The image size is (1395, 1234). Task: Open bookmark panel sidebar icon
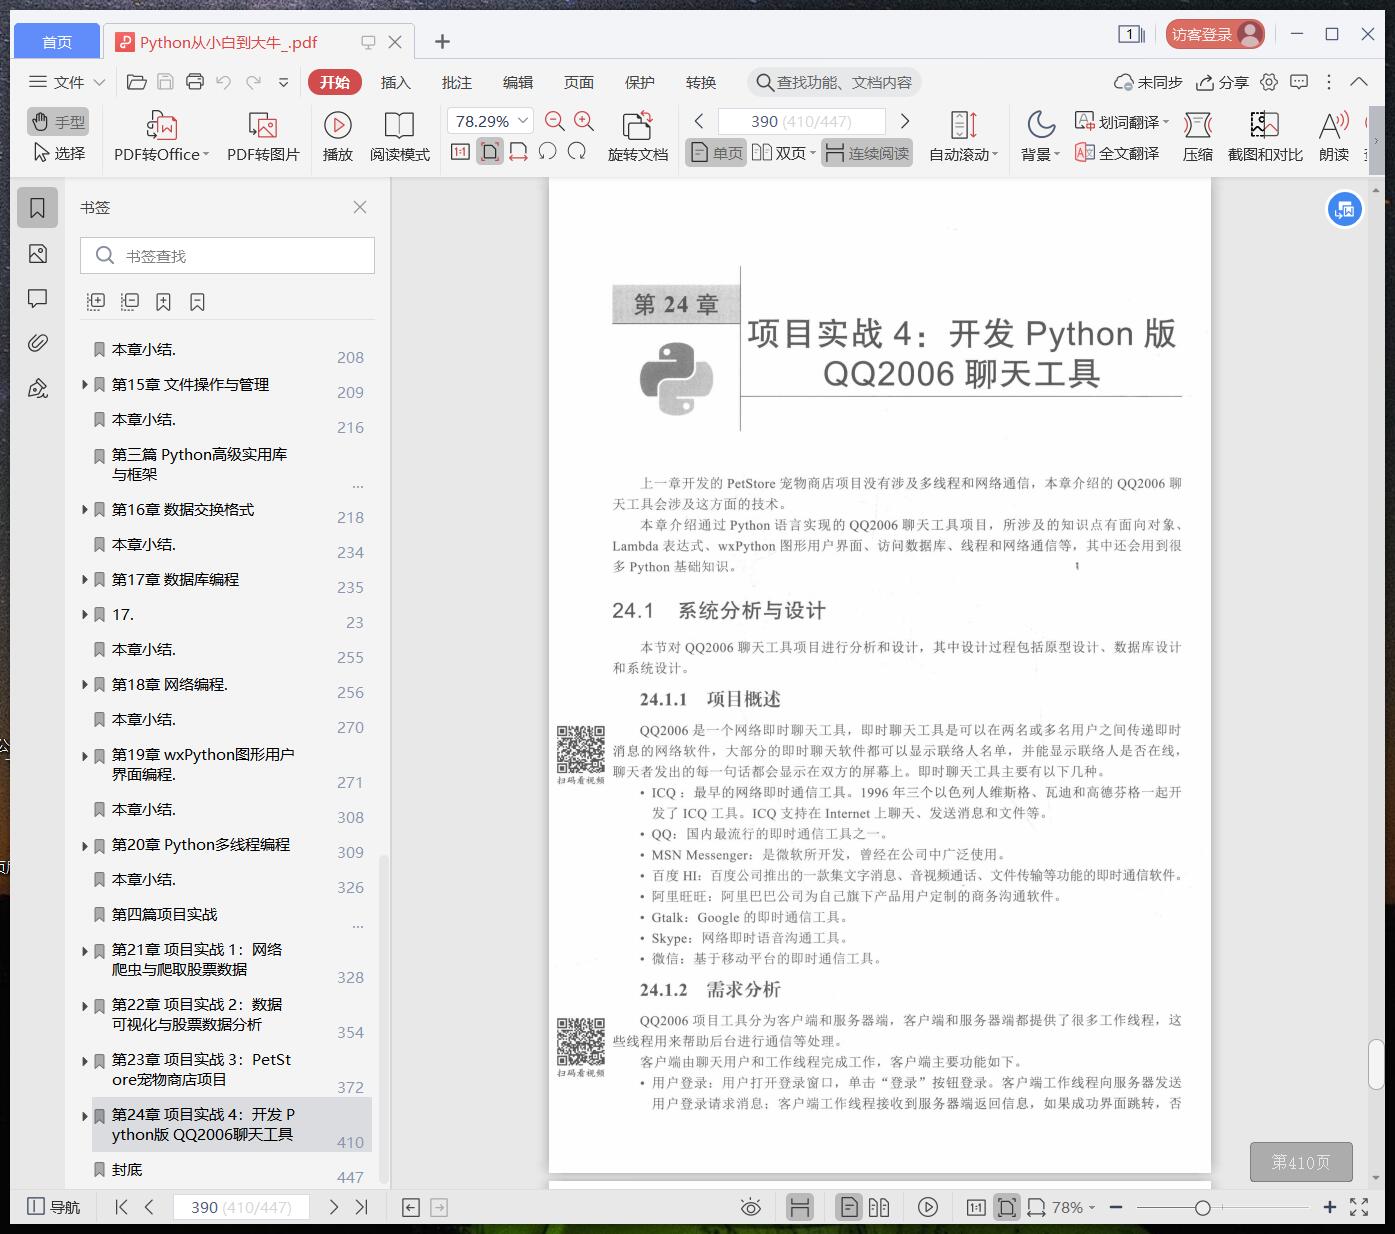tap(38, 208)
